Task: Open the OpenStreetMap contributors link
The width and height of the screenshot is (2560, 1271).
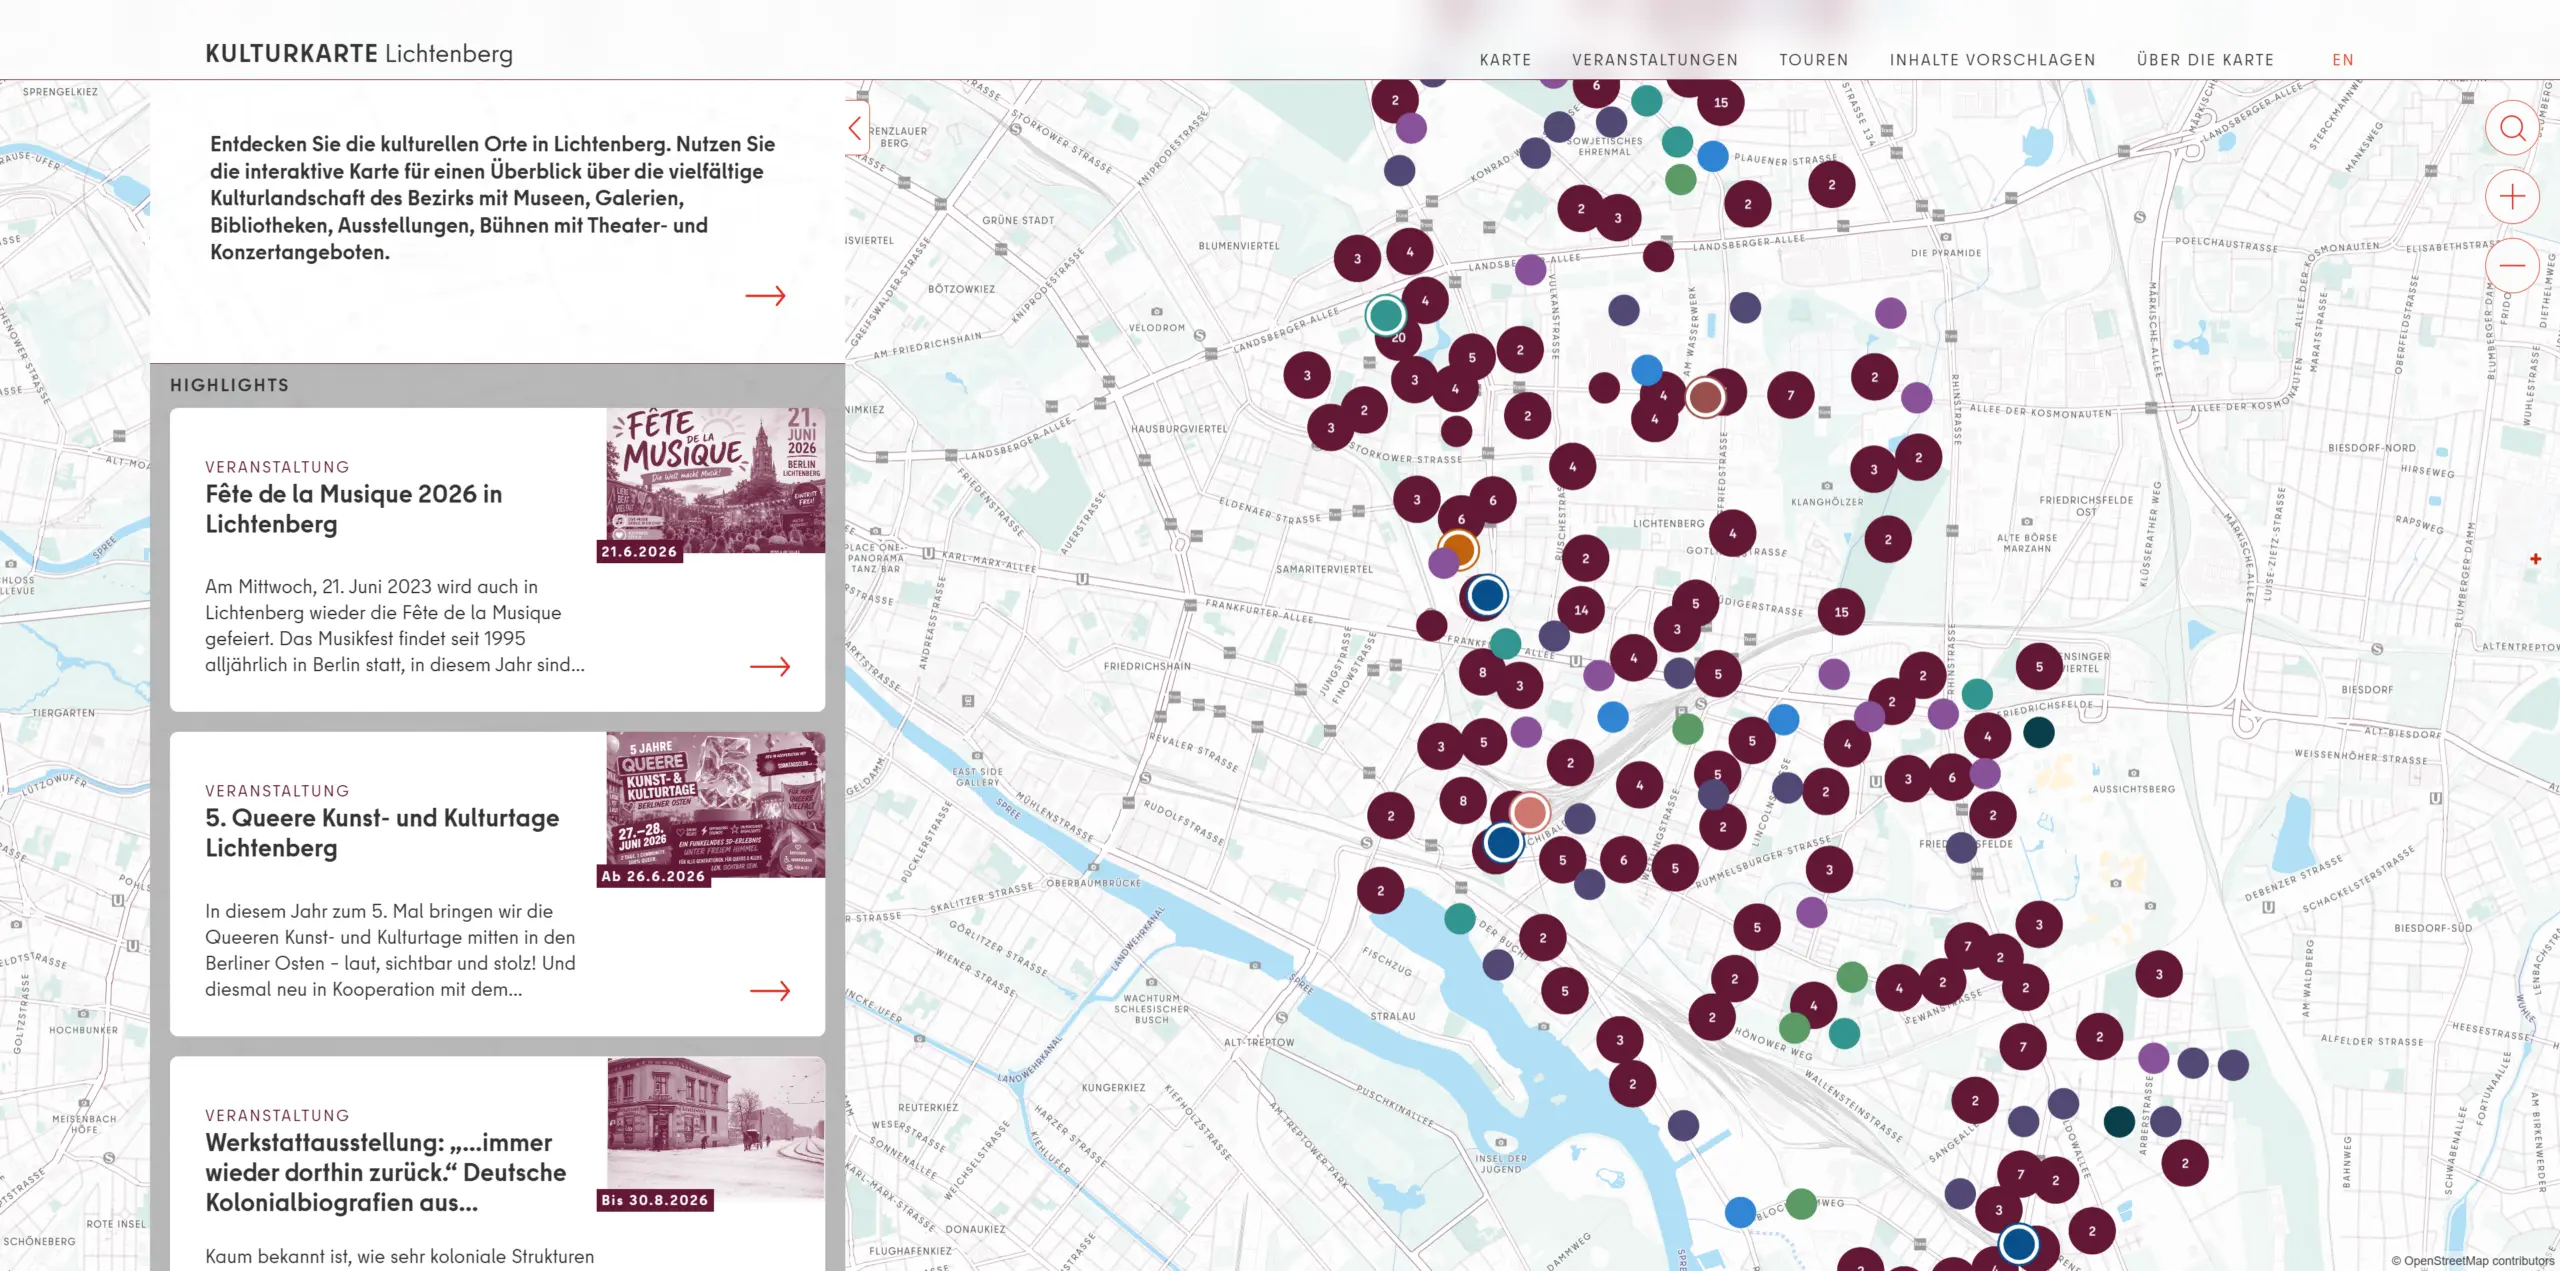Action: 2478,1261
